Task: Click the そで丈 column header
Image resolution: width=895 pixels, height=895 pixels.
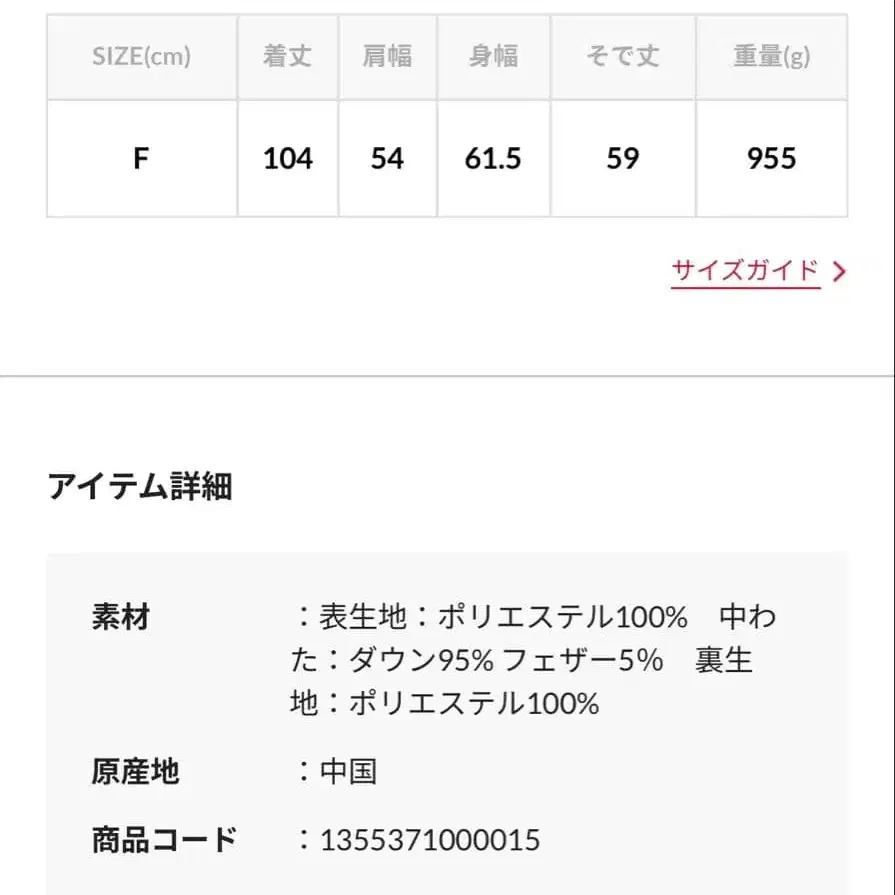Action: click(x=622, y=56)
